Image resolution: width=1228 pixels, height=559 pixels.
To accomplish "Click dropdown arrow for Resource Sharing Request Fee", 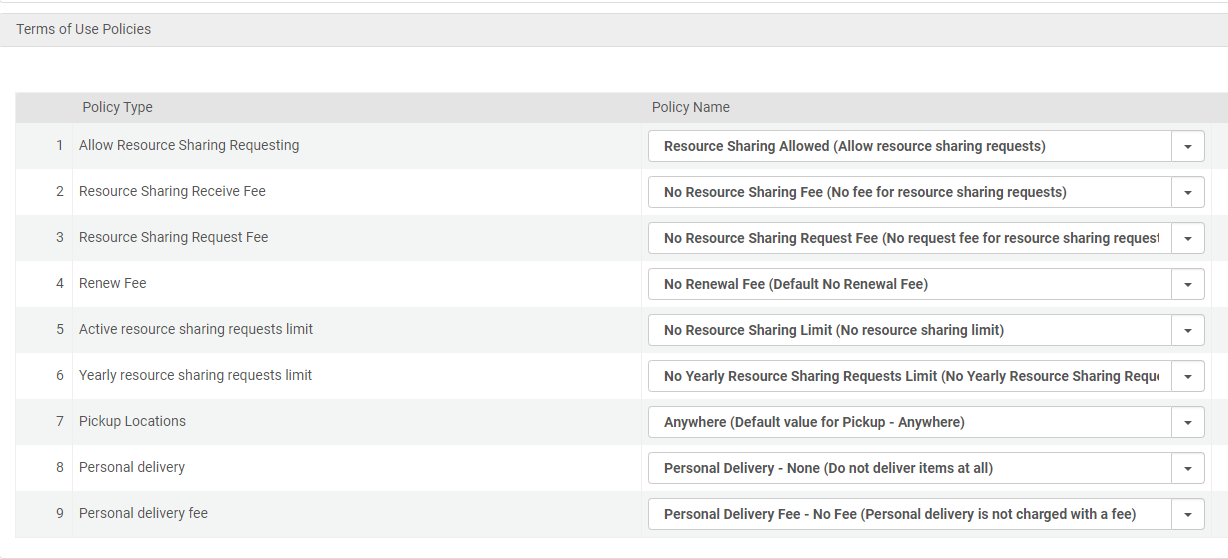I will click(1187, 238).
